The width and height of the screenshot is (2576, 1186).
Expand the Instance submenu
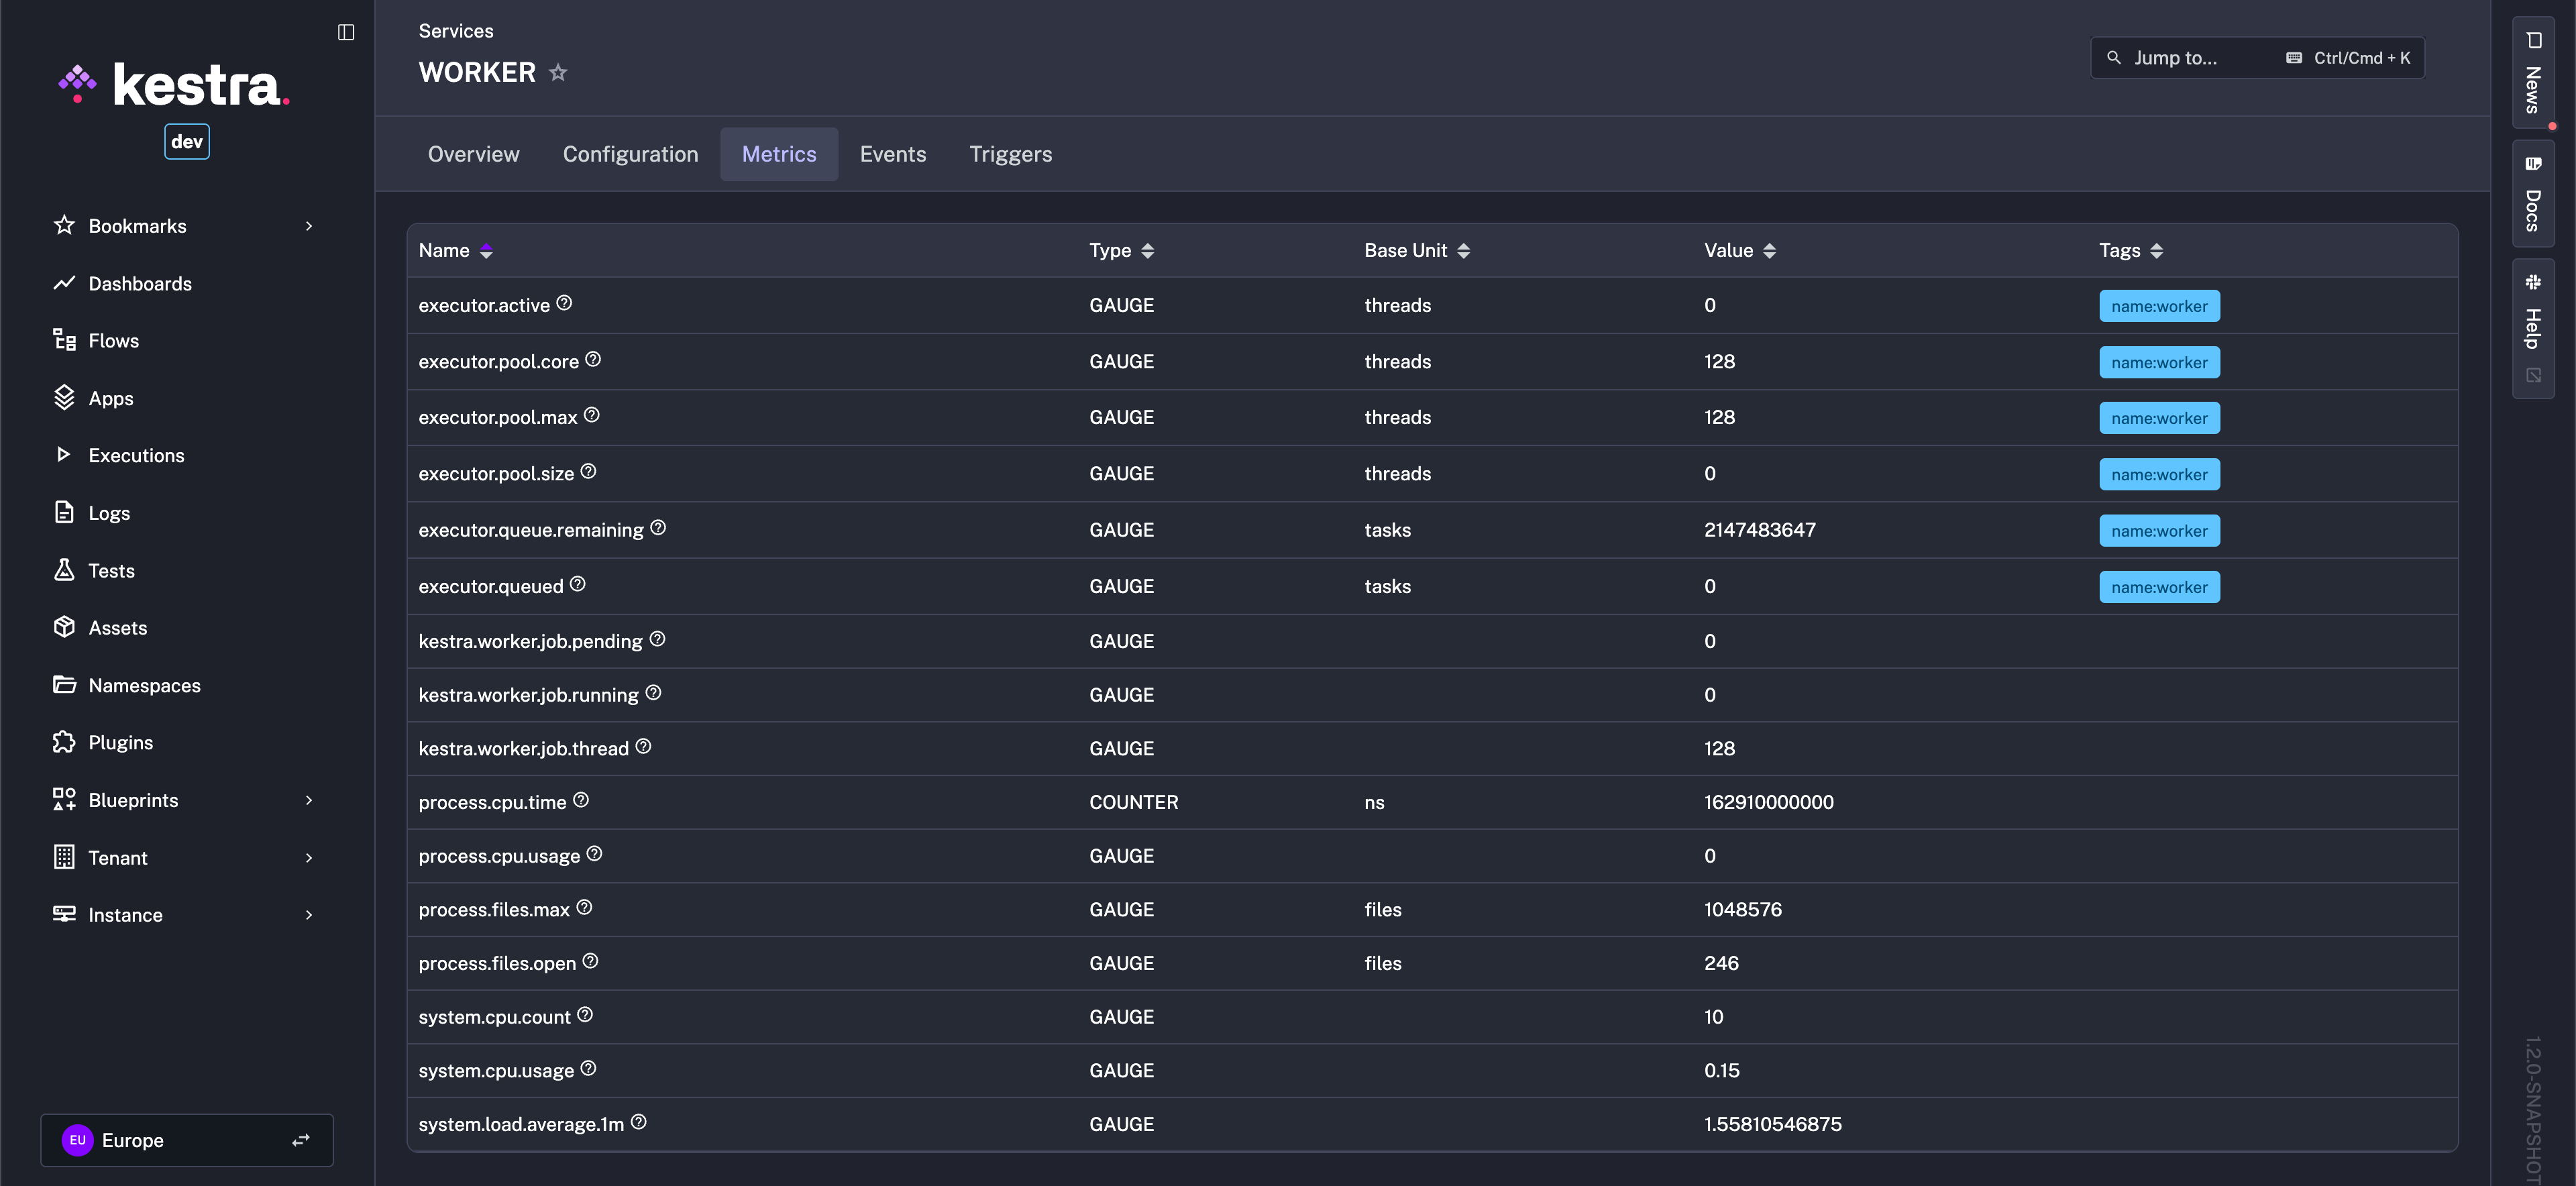(309, 915)
